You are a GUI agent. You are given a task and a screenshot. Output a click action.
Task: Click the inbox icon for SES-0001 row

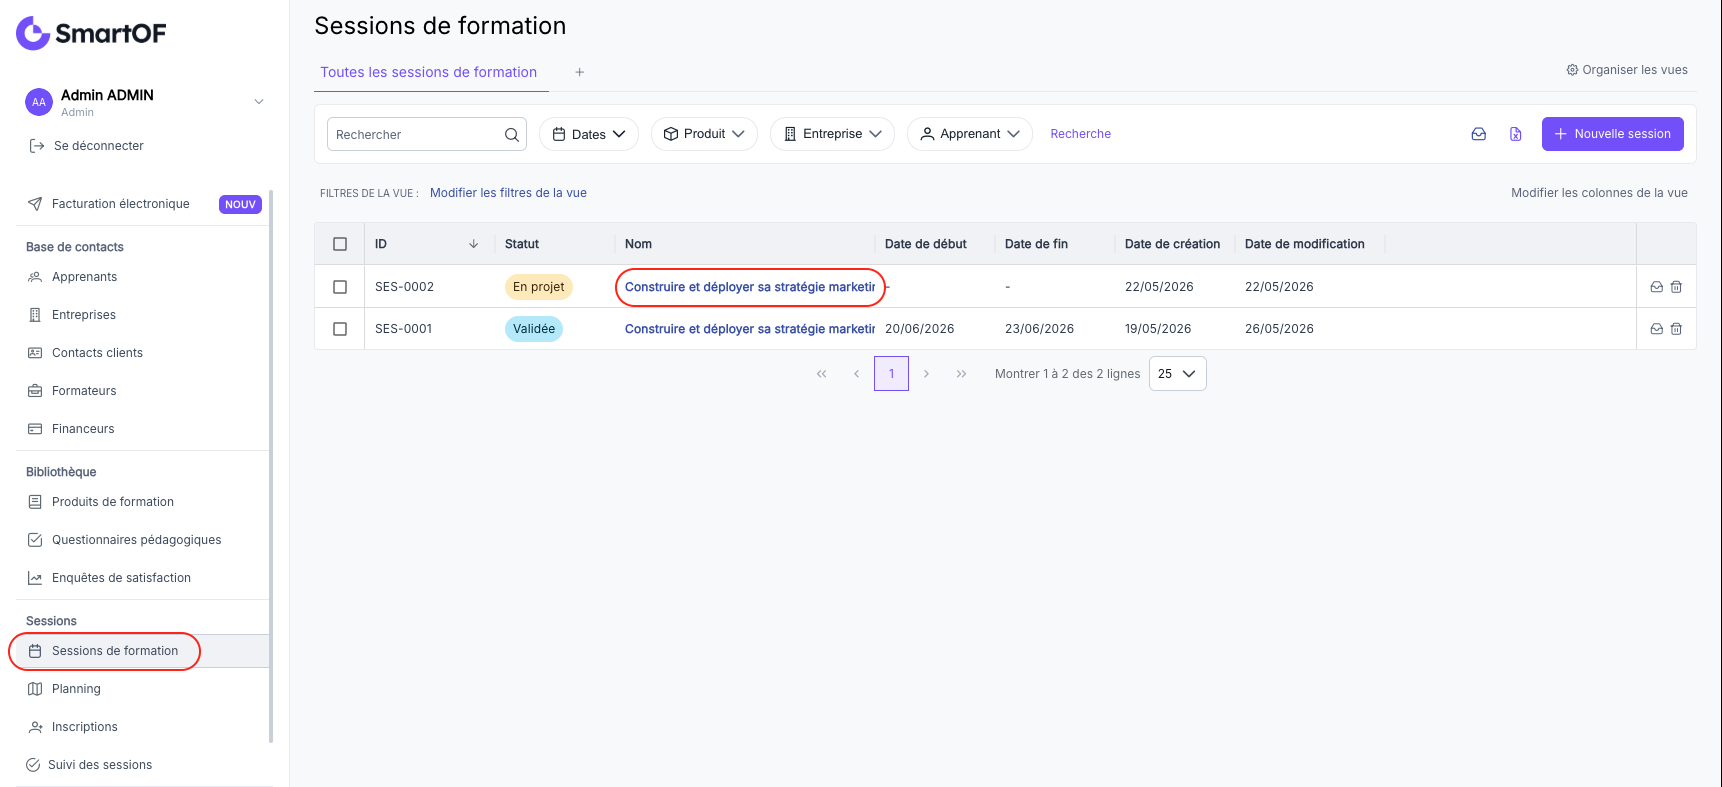[1656, 329]
